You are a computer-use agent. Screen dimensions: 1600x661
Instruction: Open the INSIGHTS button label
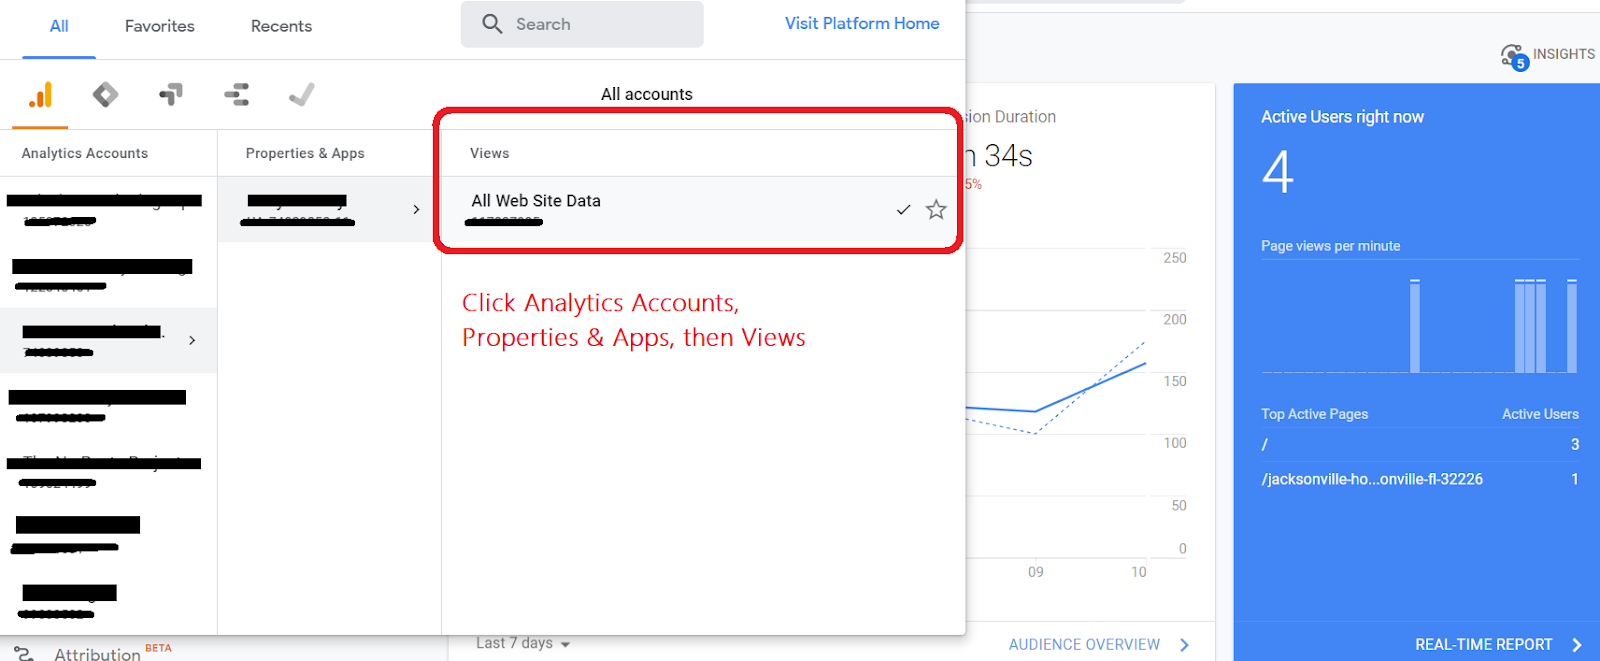click(x=1564, y=54)
